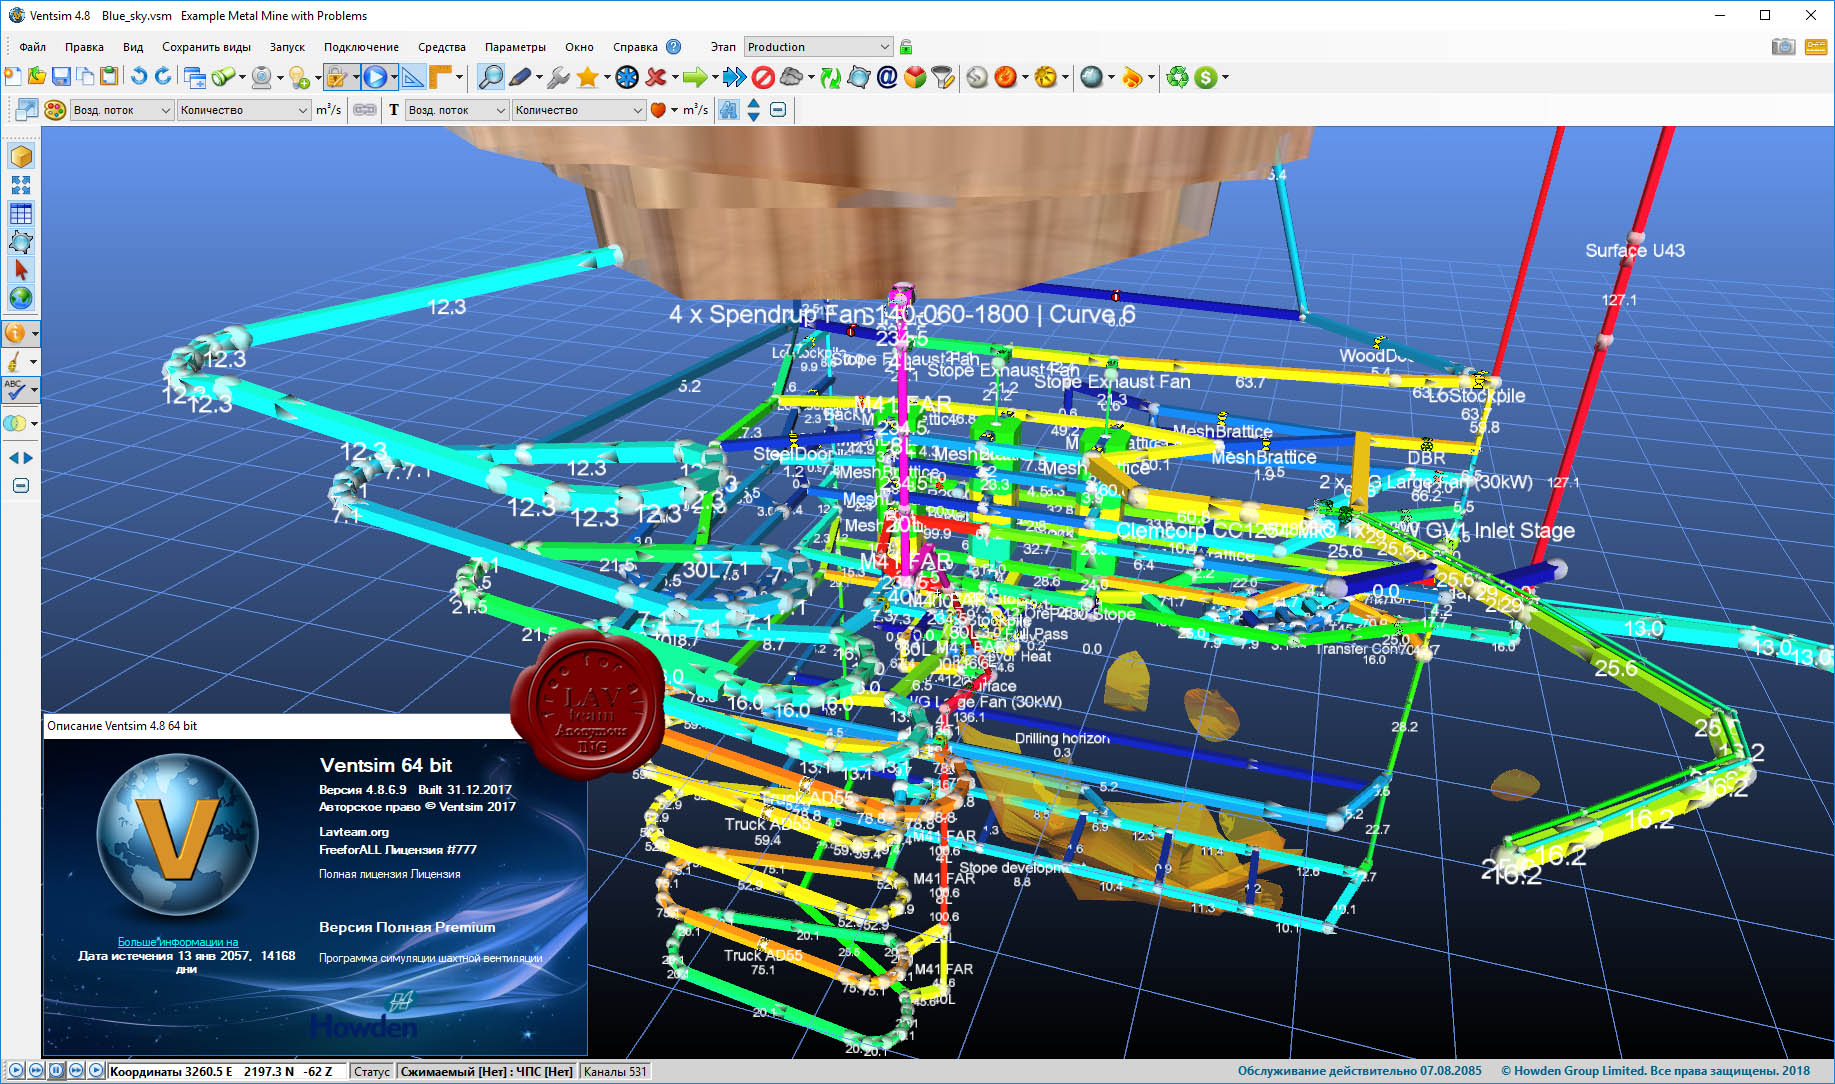Click the Undo arrow

click(139, 77)
